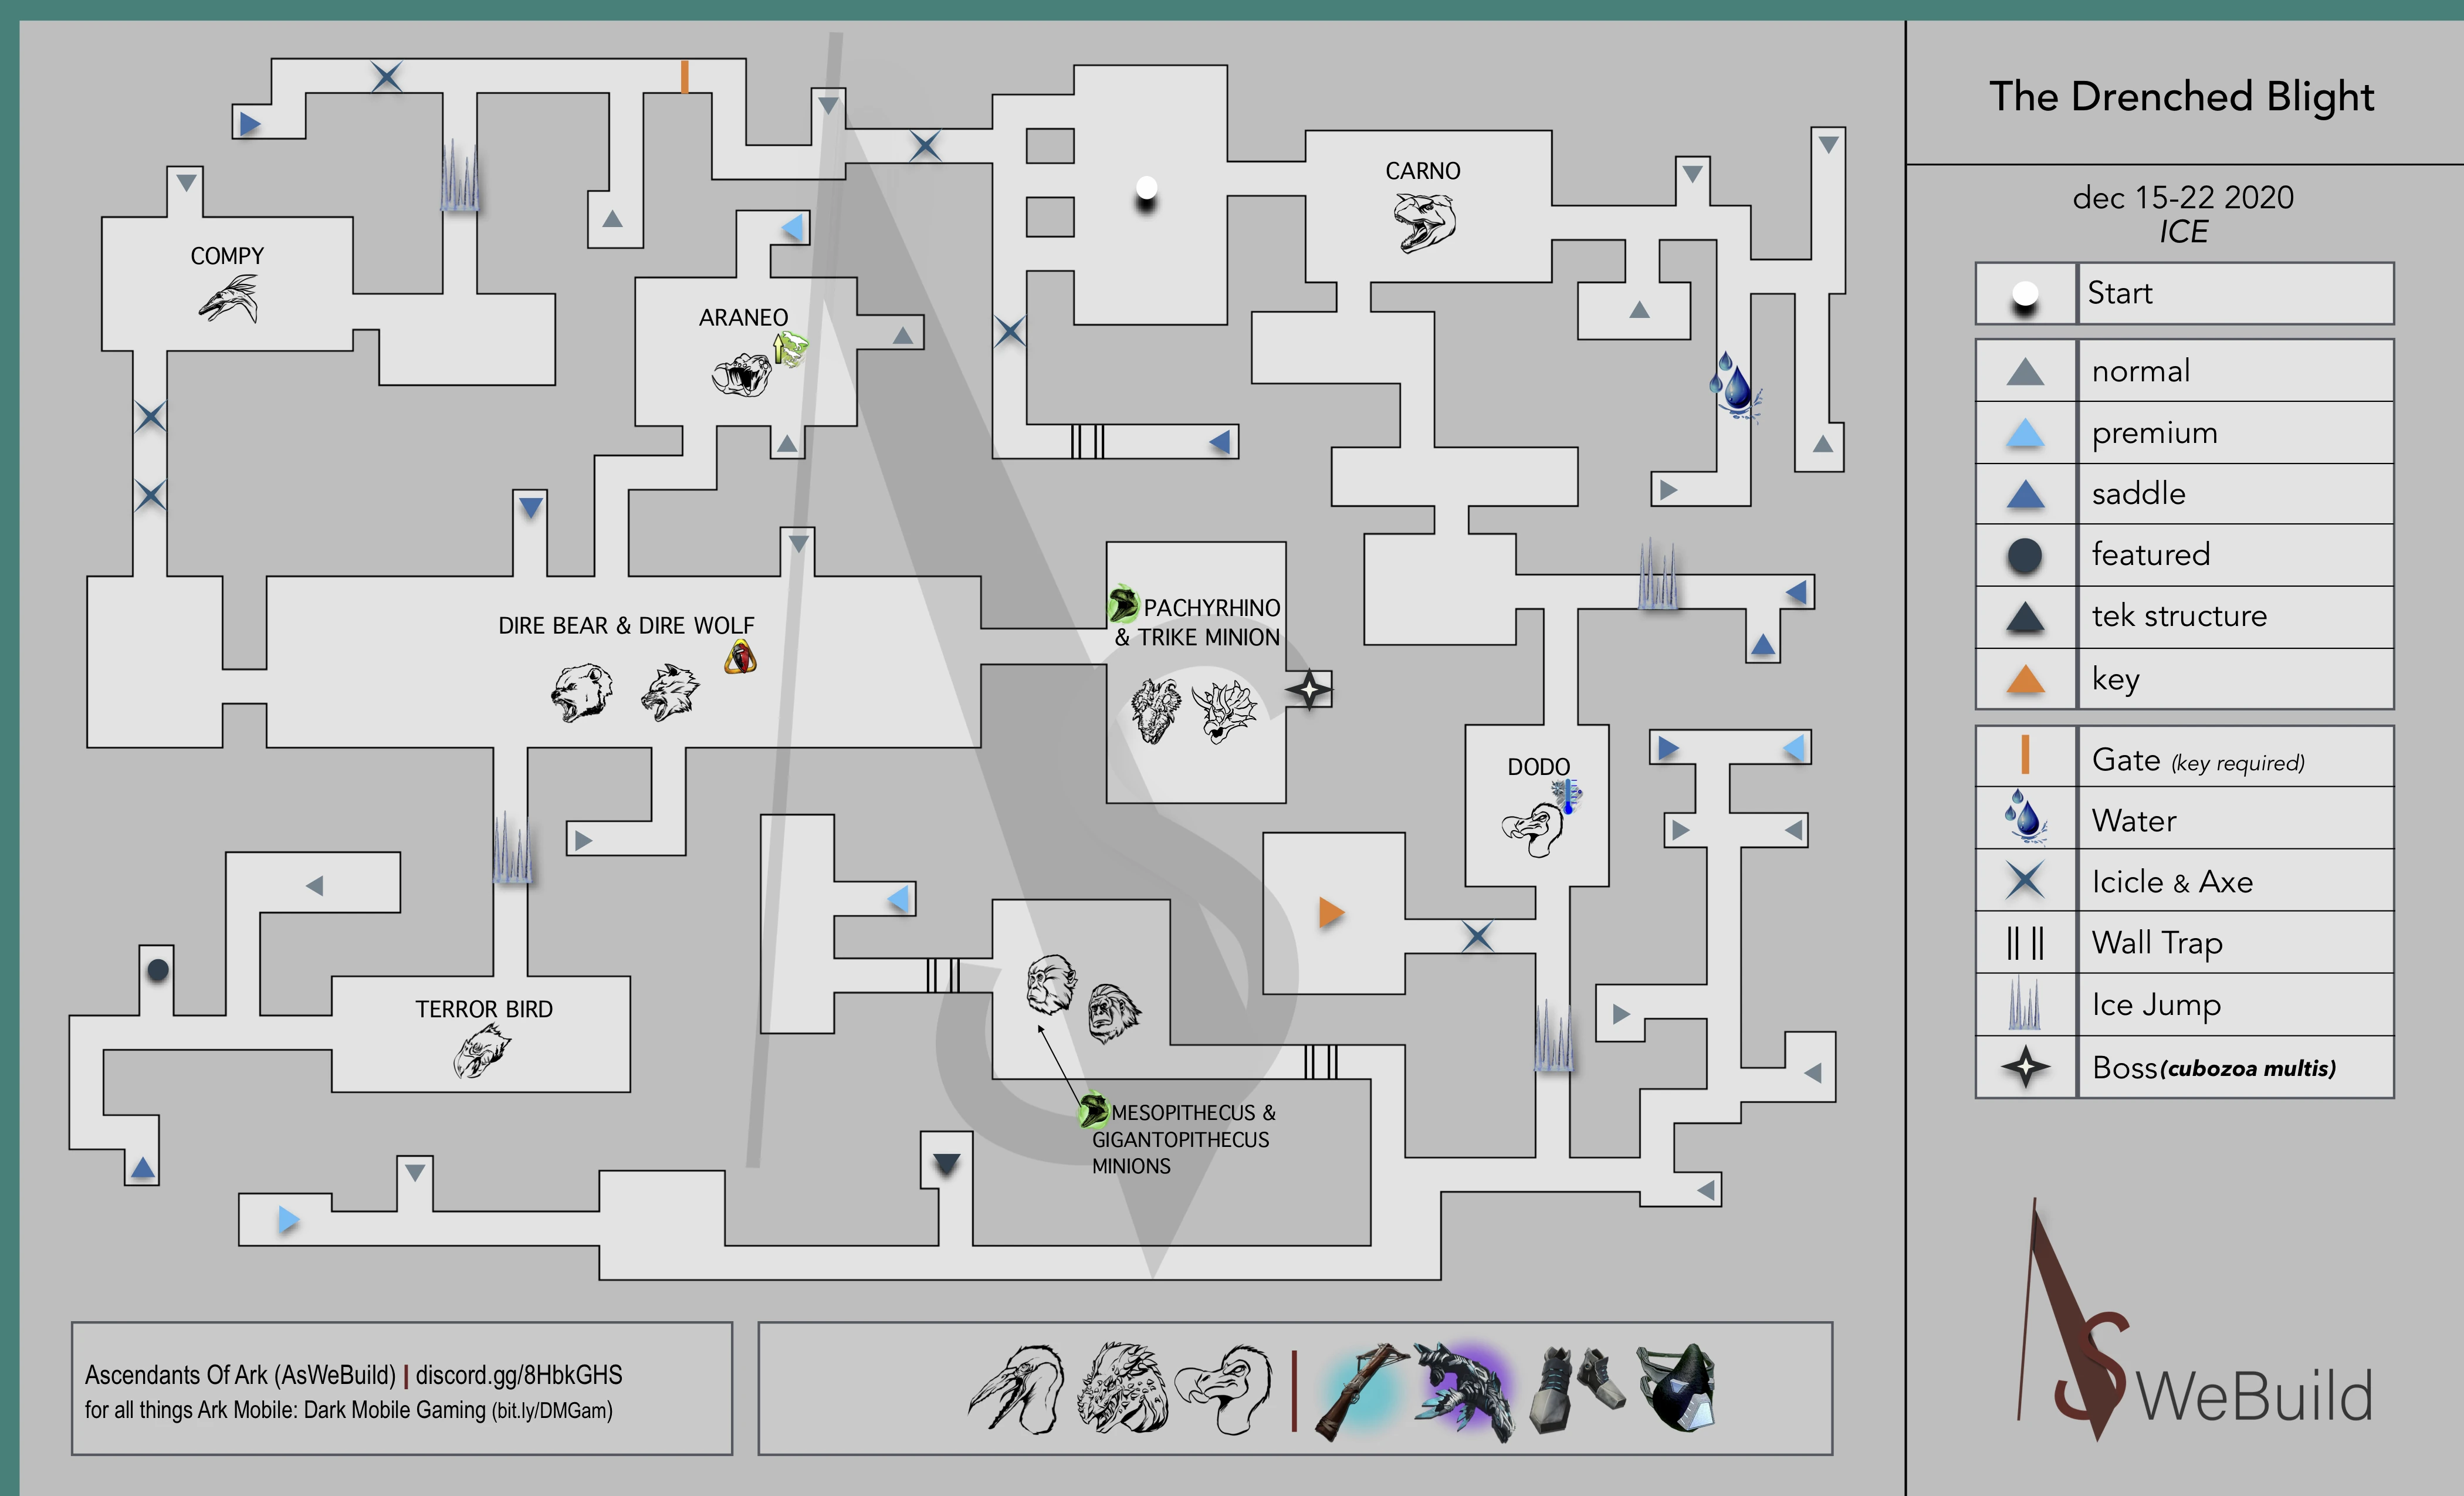2464x1496 pixels.
Task: Click the Compy creature icon
Action: [x=229, y=300]
